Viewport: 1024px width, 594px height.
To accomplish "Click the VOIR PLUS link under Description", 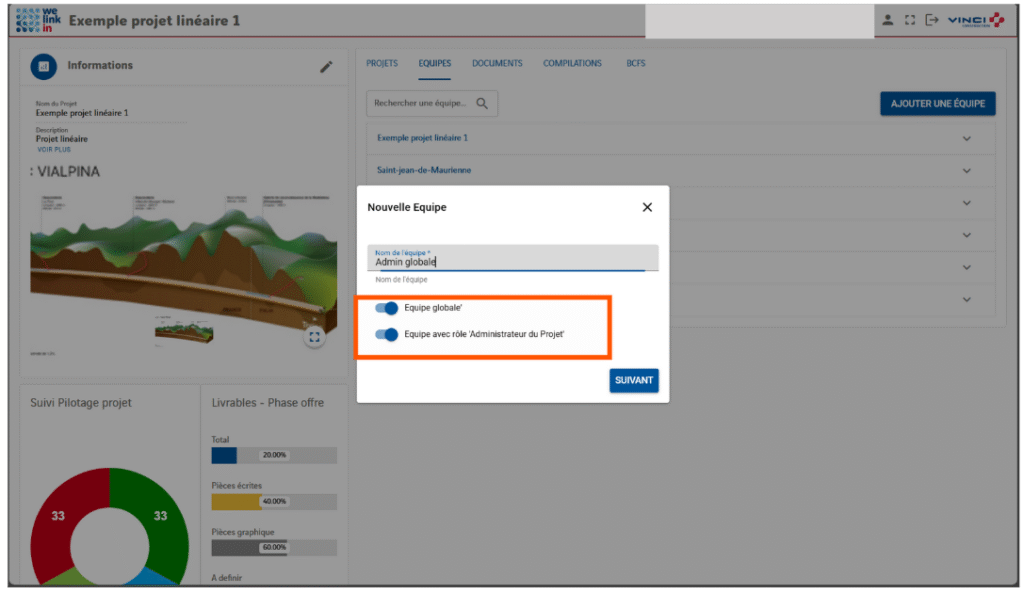I will point(52,150).
